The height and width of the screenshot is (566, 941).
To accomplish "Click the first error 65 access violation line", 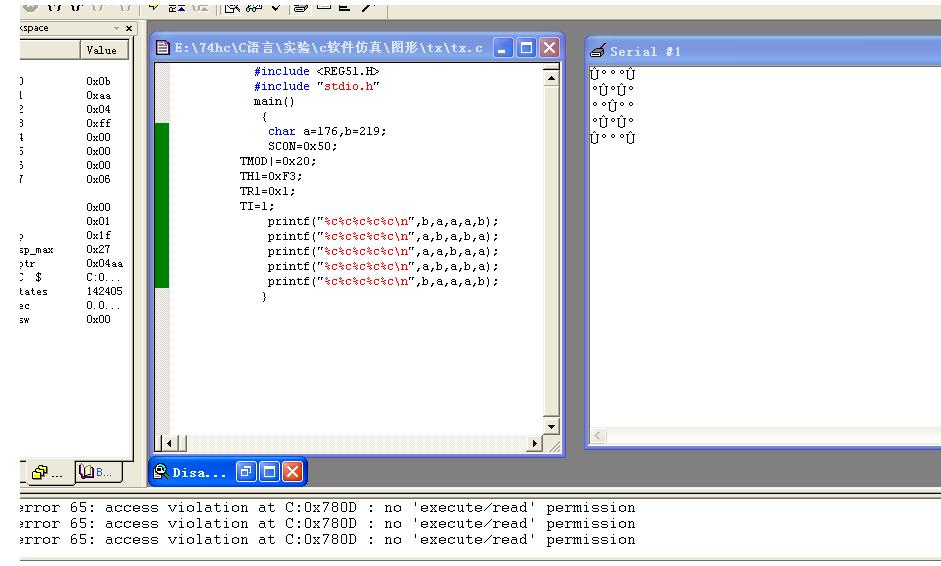I will pyautogui.click(x=328, y=508).
